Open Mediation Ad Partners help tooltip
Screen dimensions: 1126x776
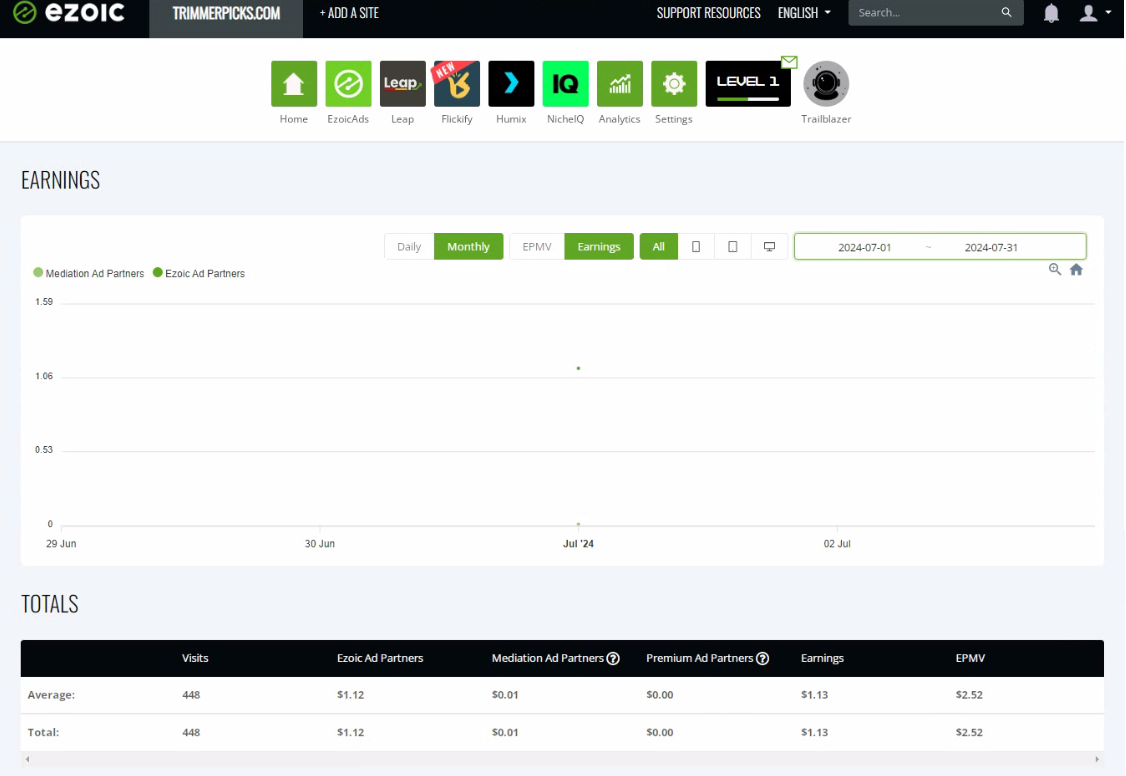pos(613,658)
